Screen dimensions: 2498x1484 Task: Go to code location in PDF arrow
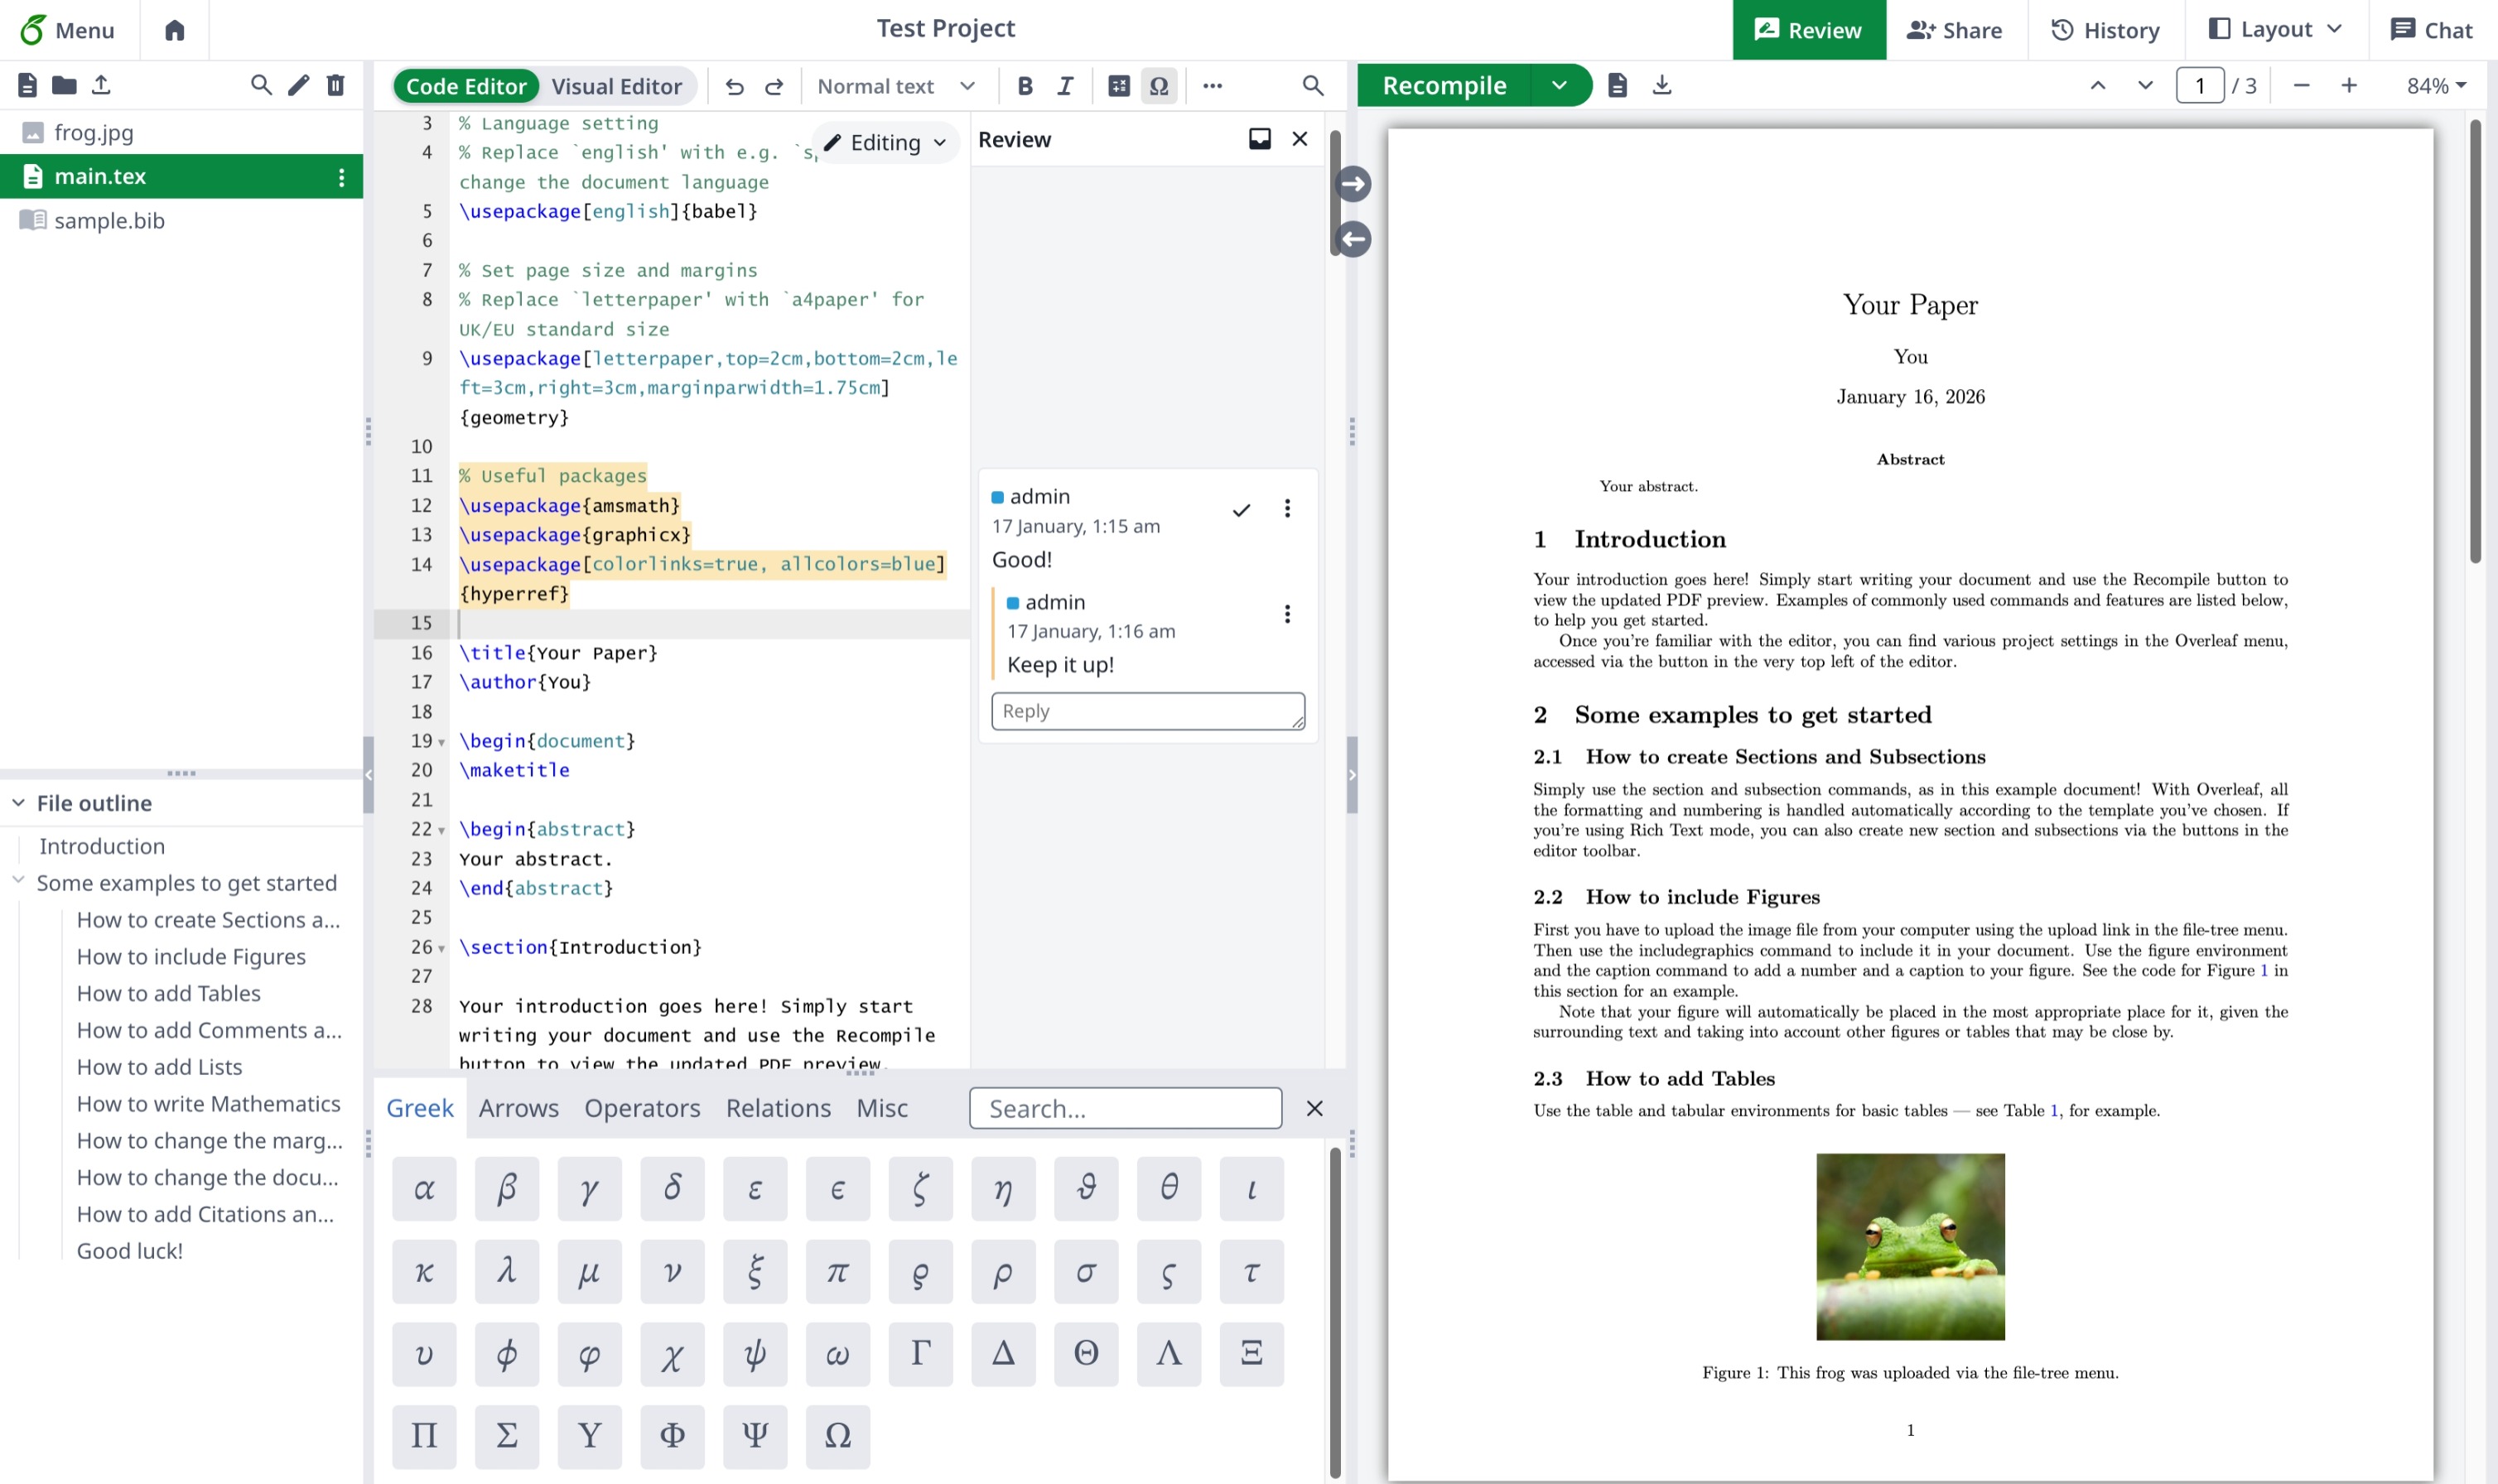(x=1353, y=184)
